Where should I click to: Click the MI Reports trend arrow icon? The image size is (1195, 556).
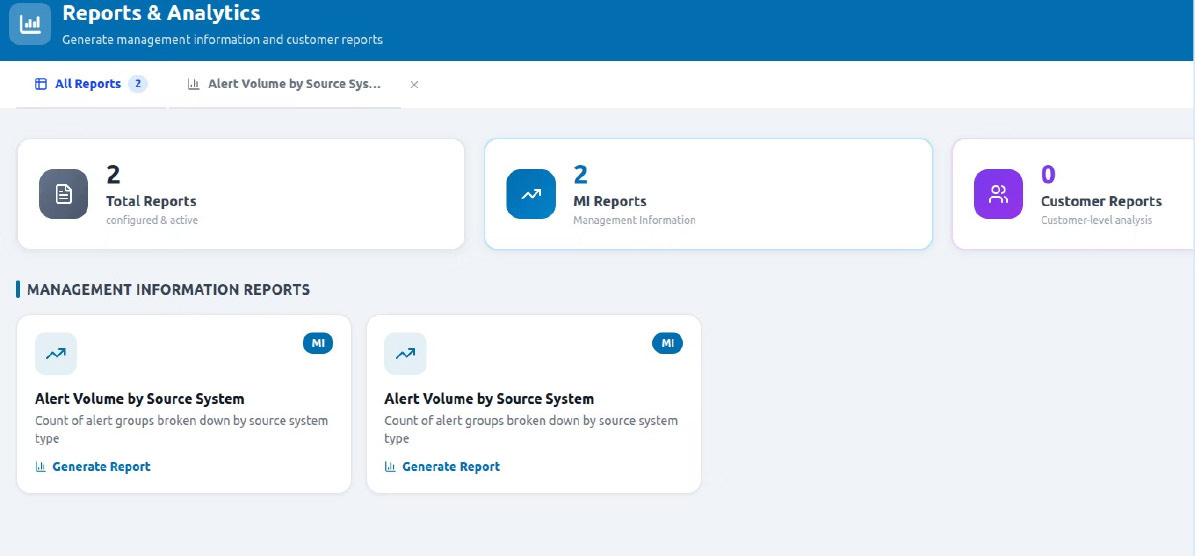[531, 194]
